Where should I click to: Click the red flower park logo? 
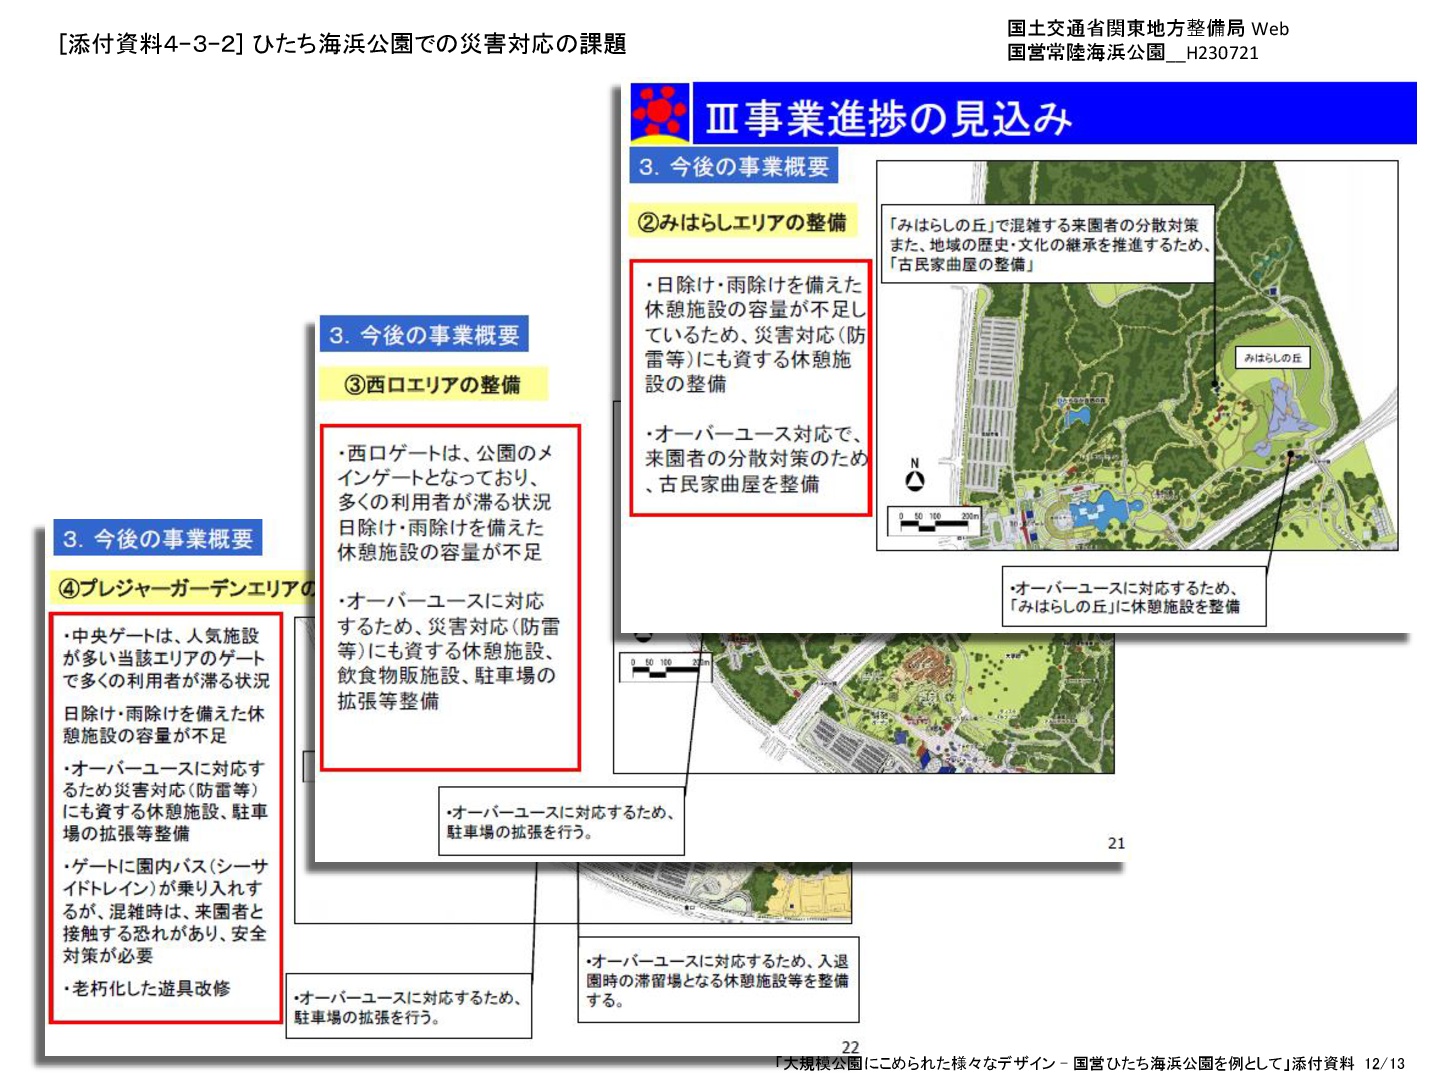[x=659, y=113]
